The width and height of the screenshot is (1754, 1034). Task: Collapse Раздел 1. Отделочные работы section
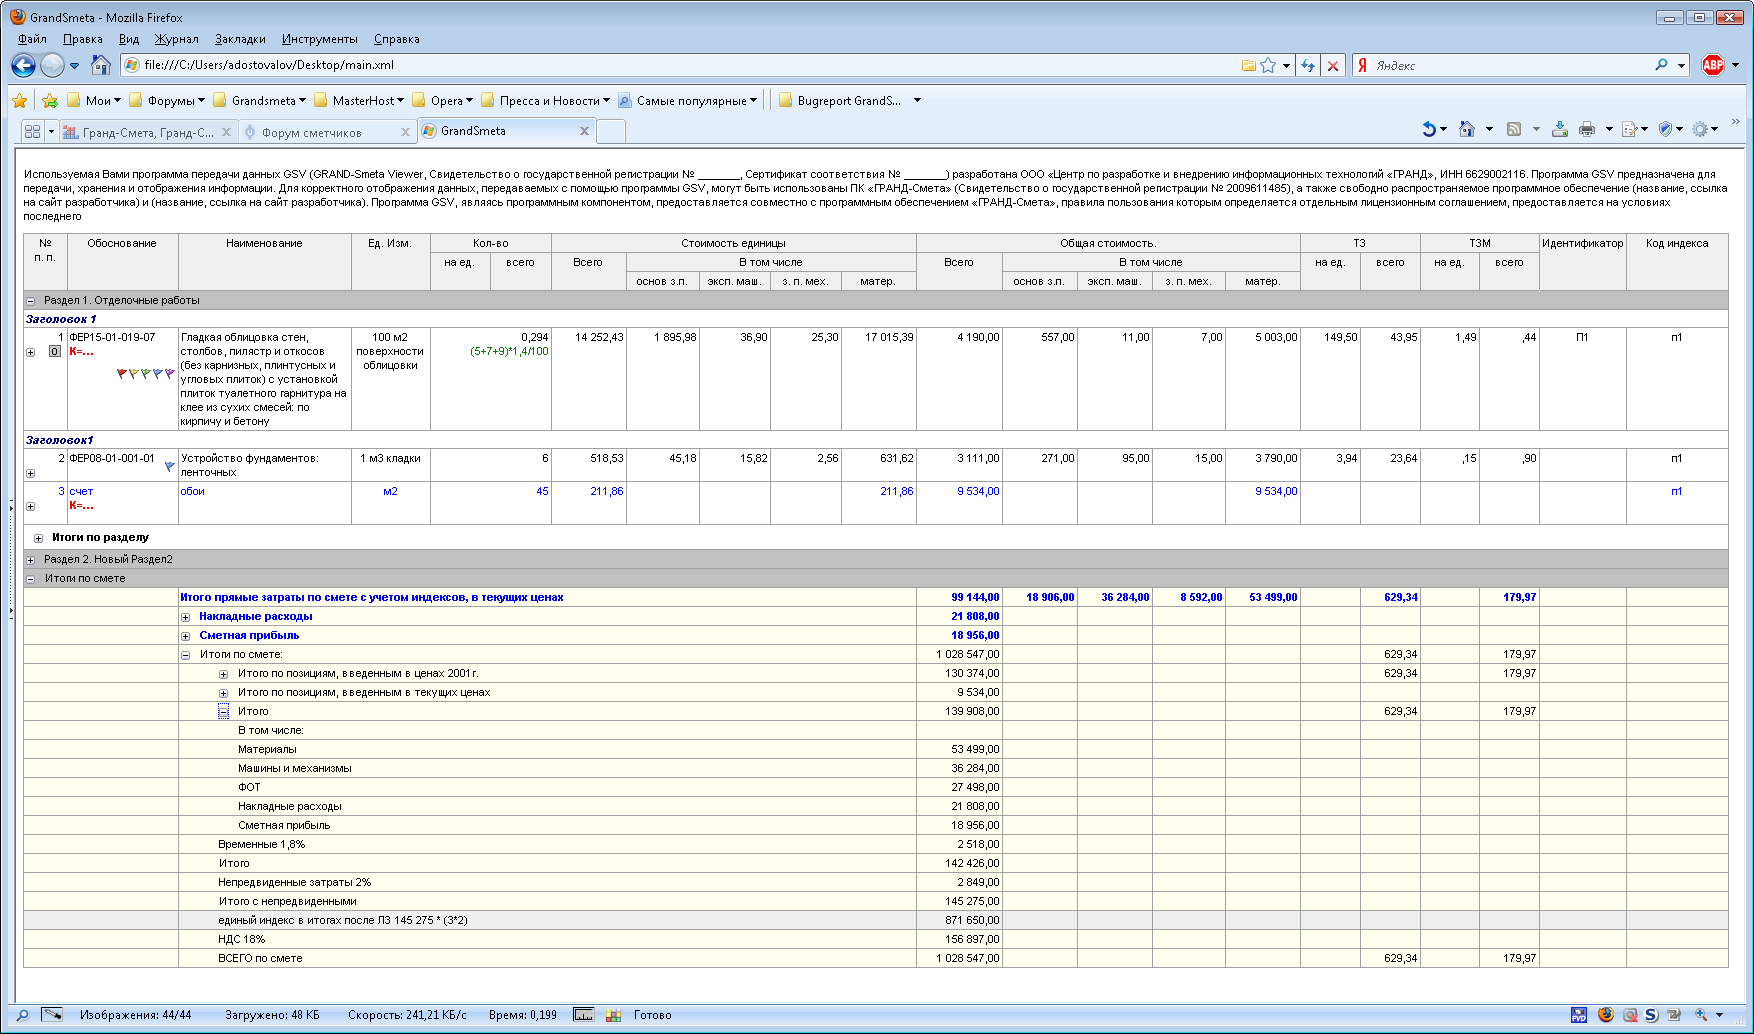point(31,301)
